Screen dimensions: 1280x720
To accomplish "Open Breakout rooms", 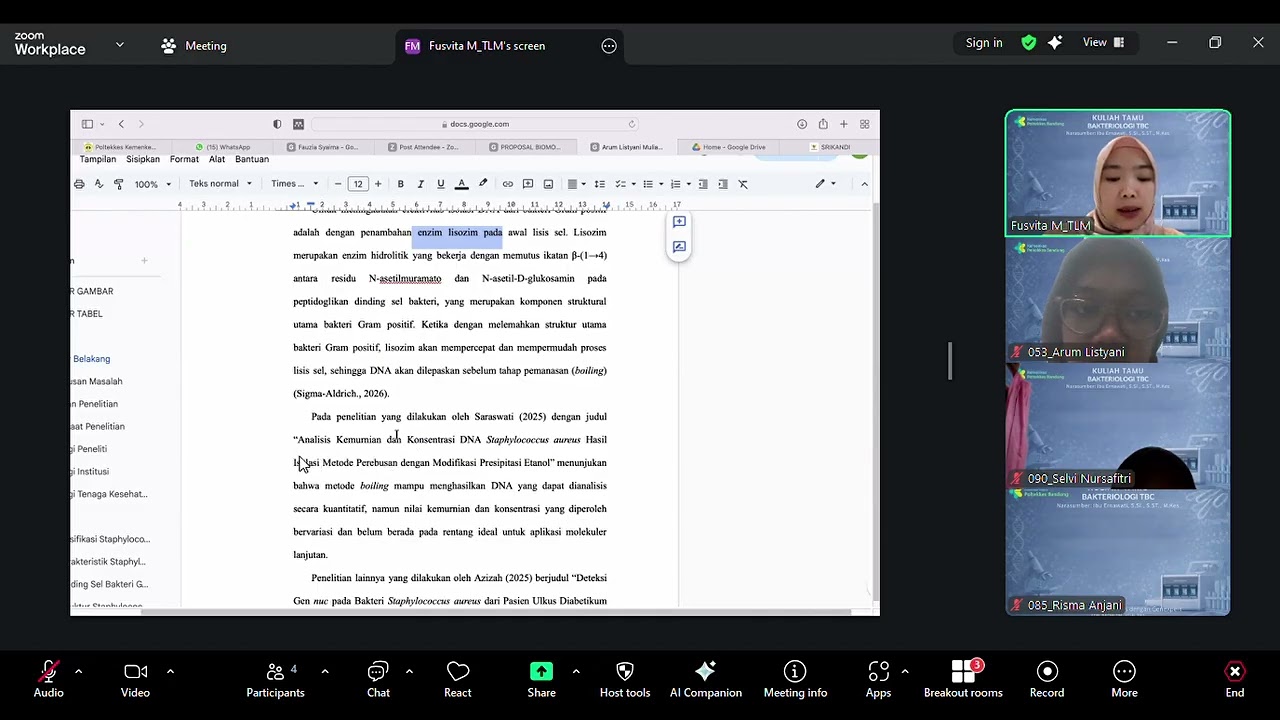I will pyautogui.click(x=963, y=680).
